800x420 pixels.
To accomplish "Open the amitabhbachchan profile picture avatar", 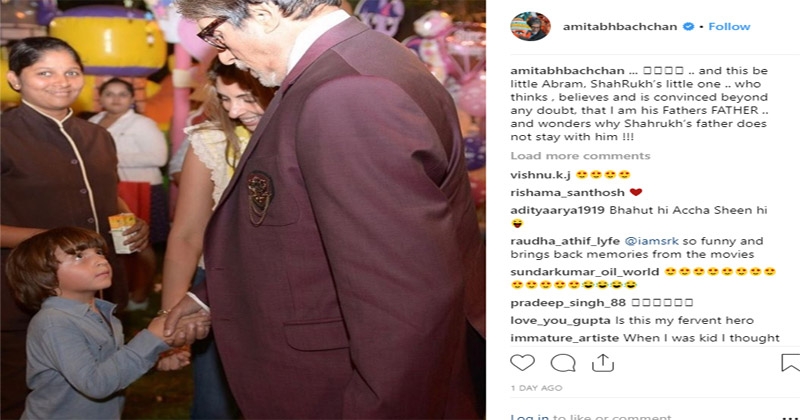I will tap(531, 26).
